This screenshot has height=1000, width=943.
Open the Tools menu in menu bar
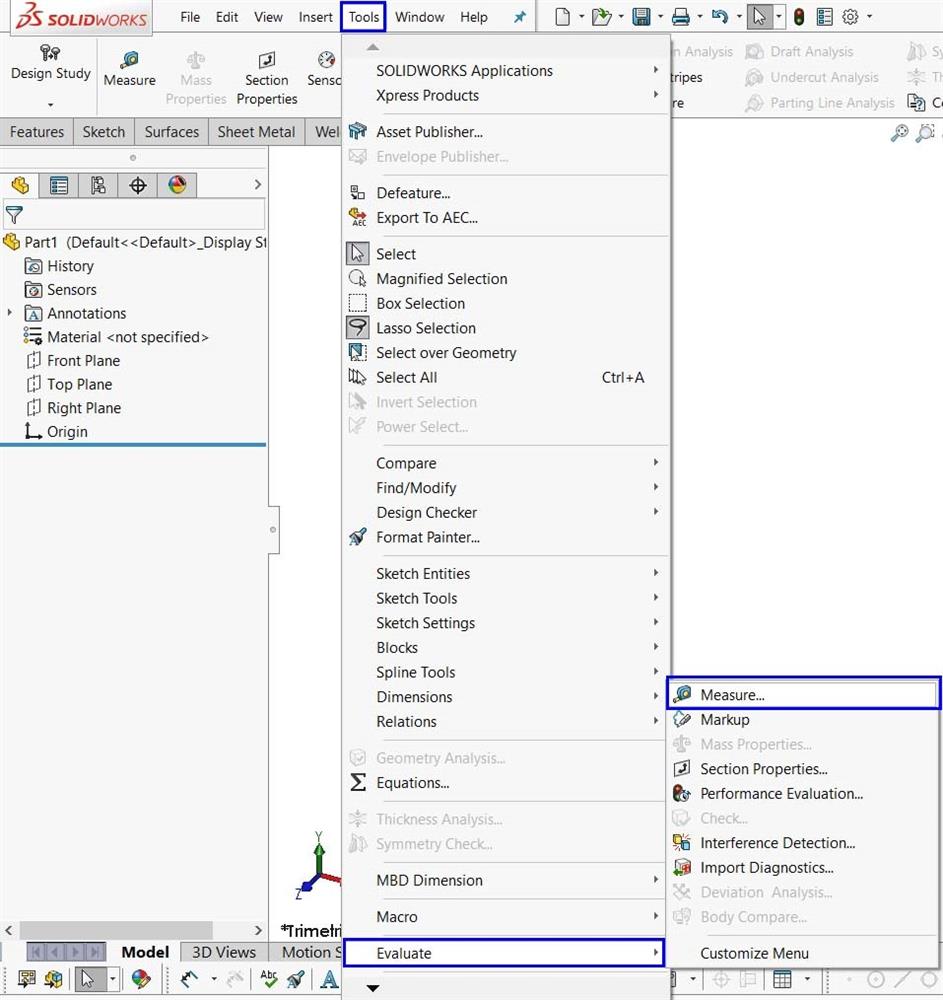tap(363, 17)
